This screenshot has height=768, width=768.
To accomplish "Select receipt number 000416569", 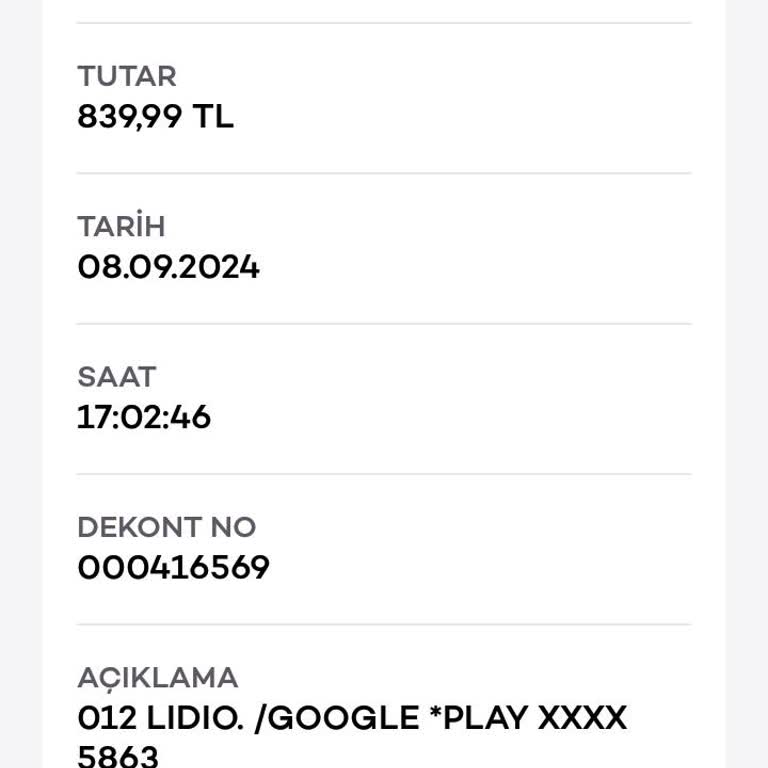I will [173, 568].
